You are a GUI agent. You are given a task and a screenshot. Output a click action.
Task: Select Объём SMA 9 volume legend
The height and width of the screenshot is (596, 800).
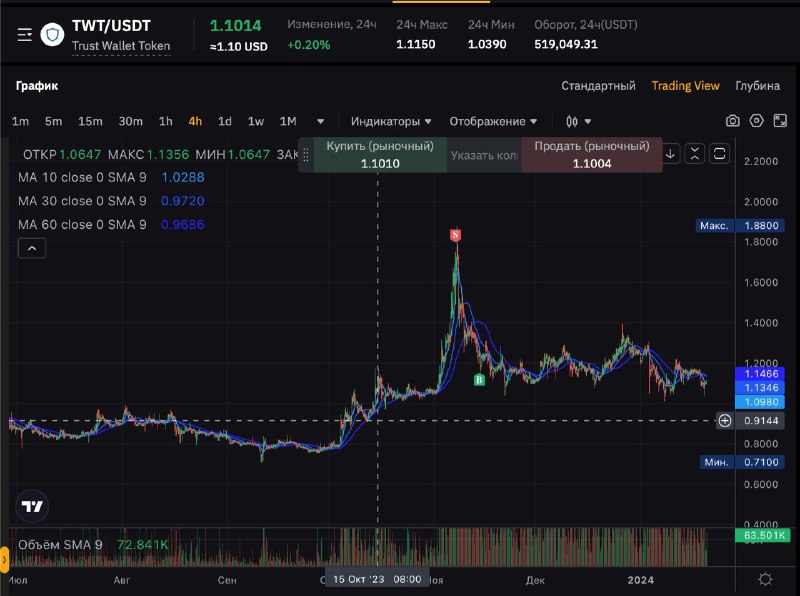click(x=60, y=545)
